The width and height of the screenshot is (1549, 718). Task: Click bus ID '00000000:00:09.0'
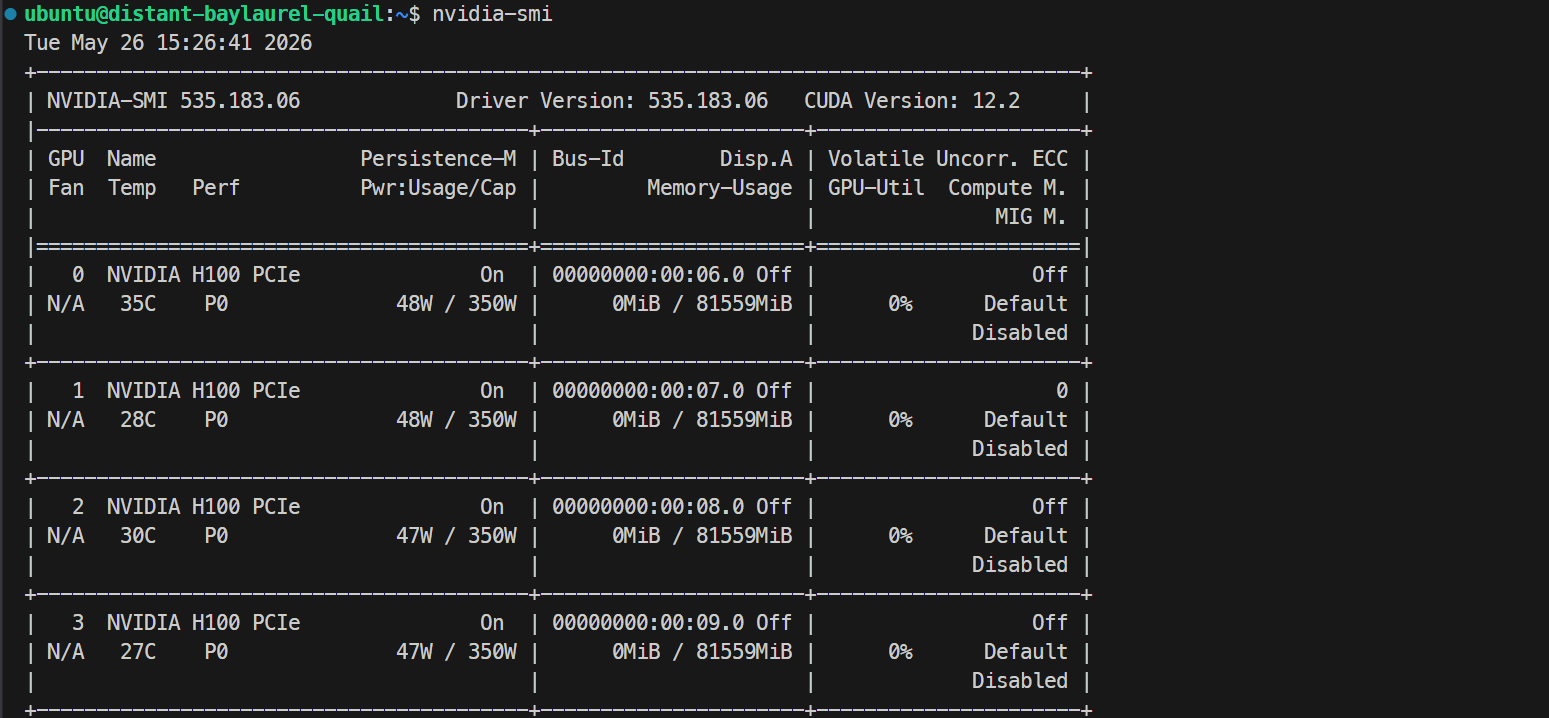point(648,623)
